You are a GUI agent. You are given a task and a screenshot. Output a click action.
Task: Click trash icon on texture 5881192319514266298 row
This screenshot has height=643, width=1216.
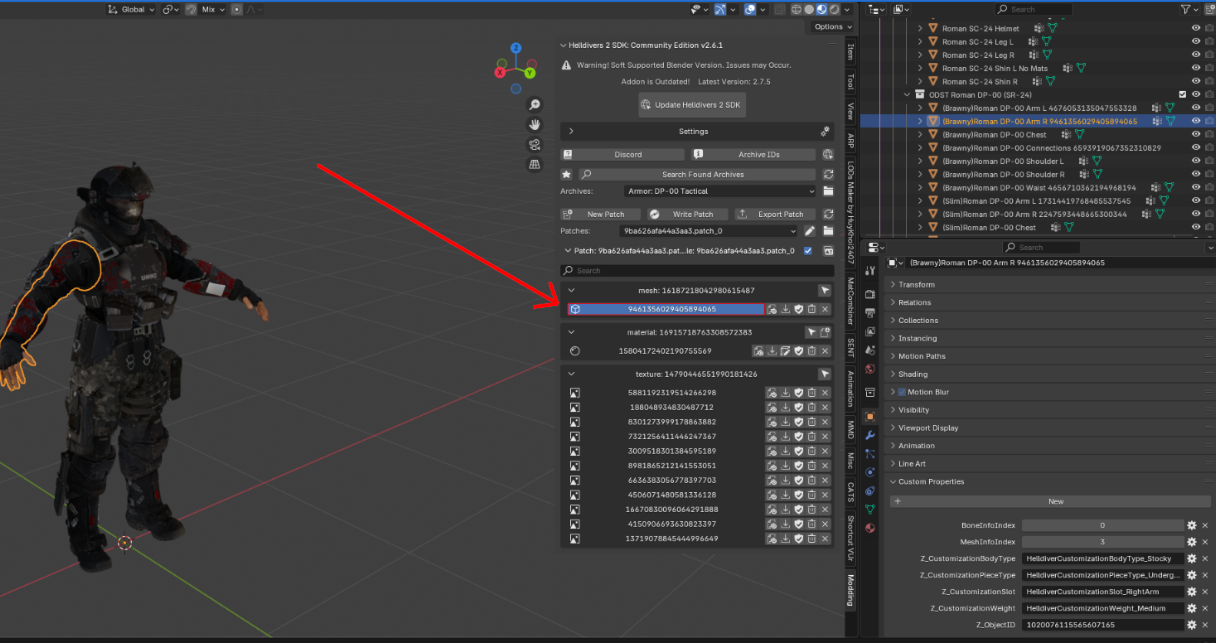pyautogui.click(x=812, y=393)
